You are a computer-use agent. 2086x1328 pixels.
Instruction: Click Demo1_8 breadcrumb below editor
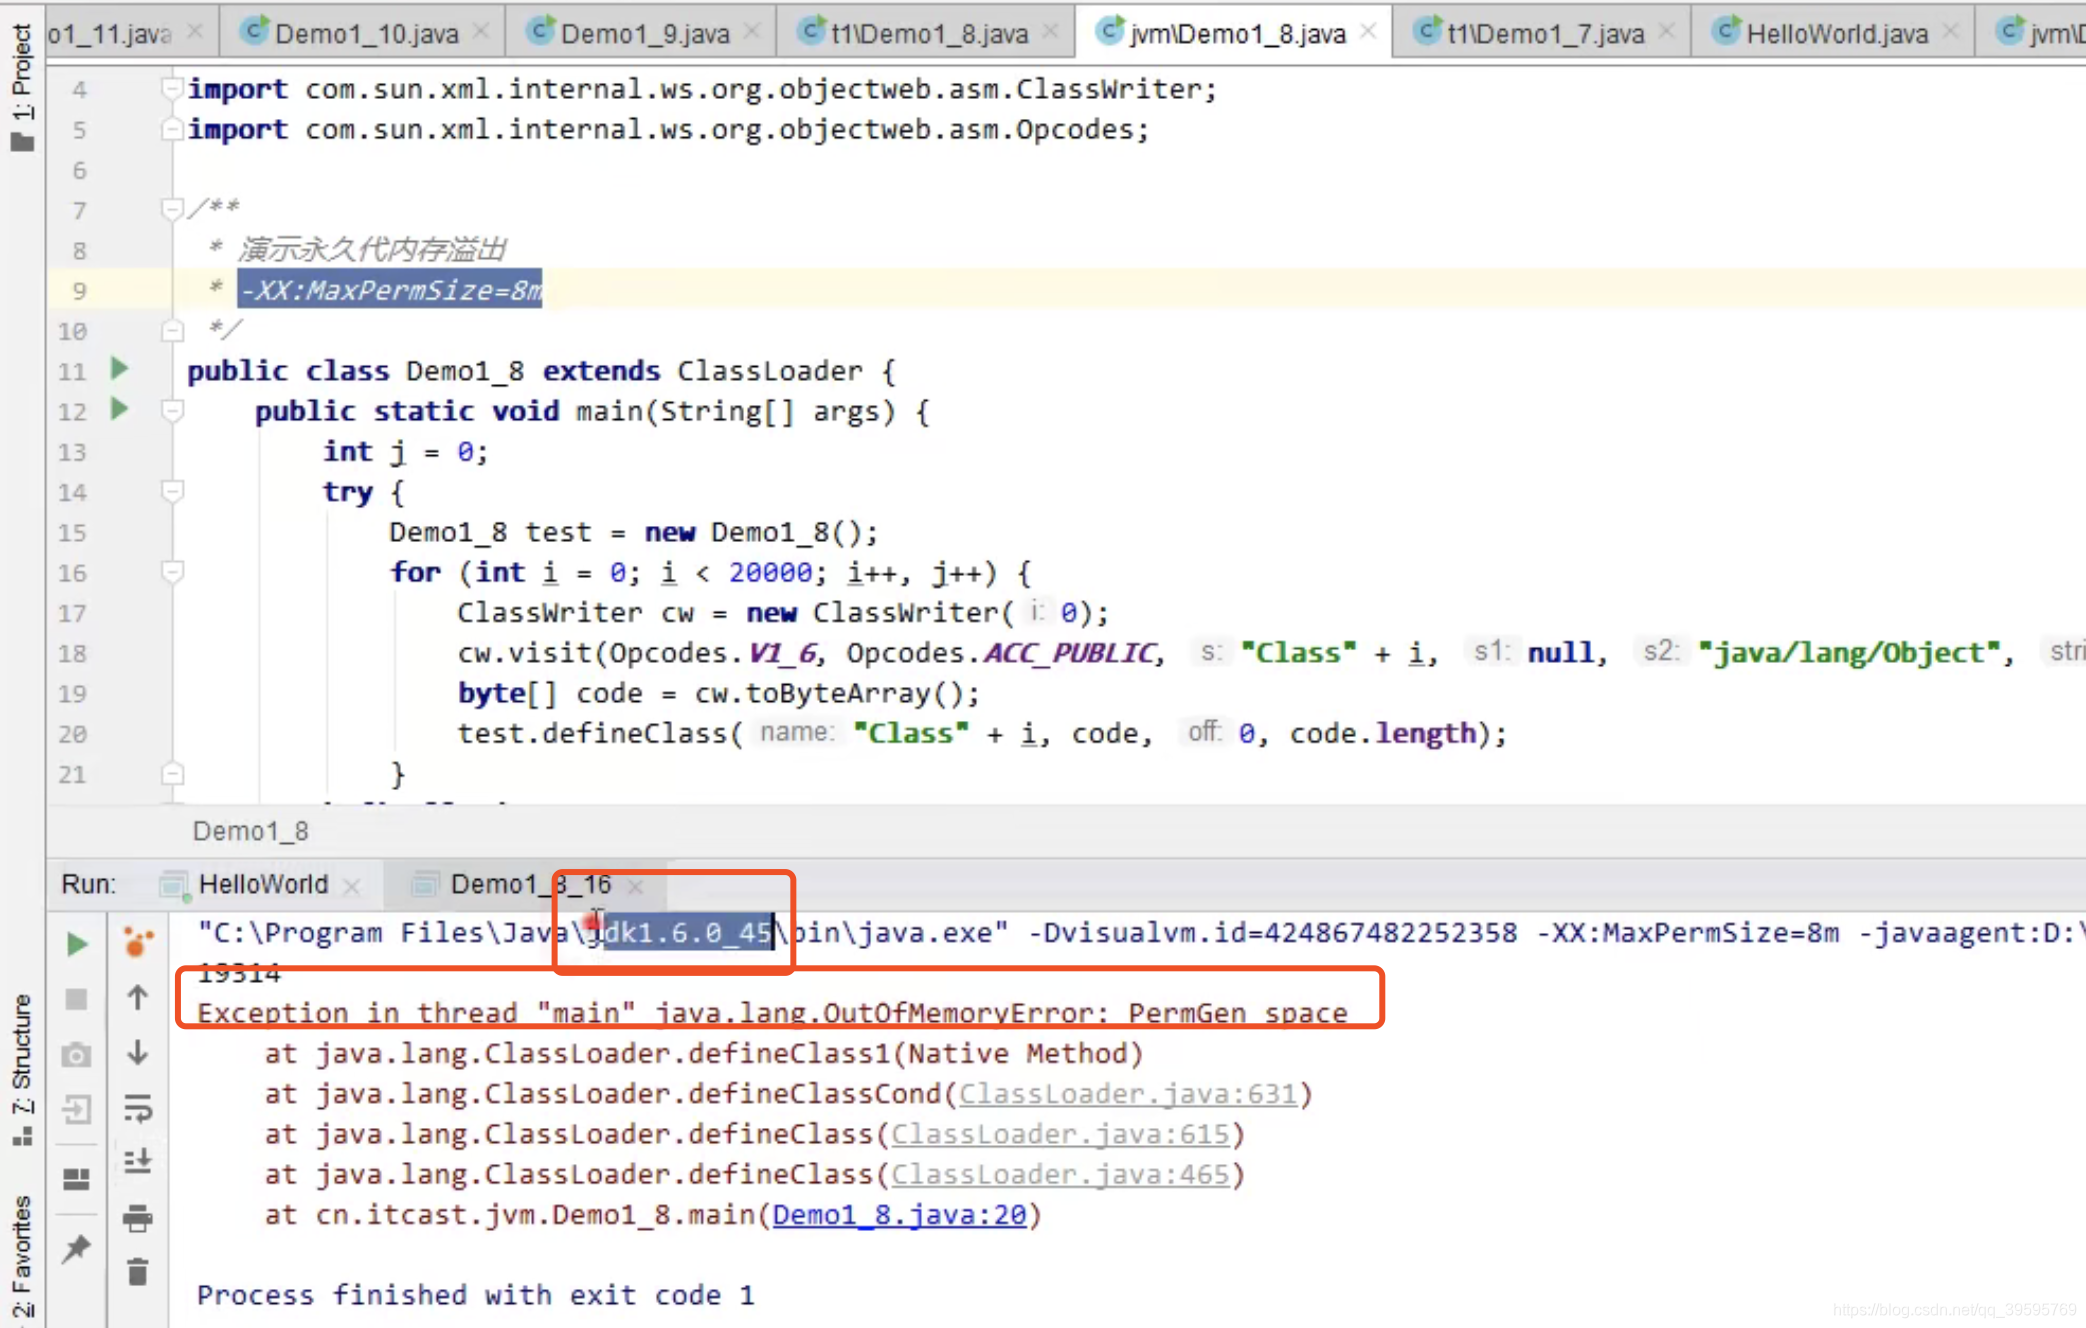pyautogui.click(x=250, y=831)
